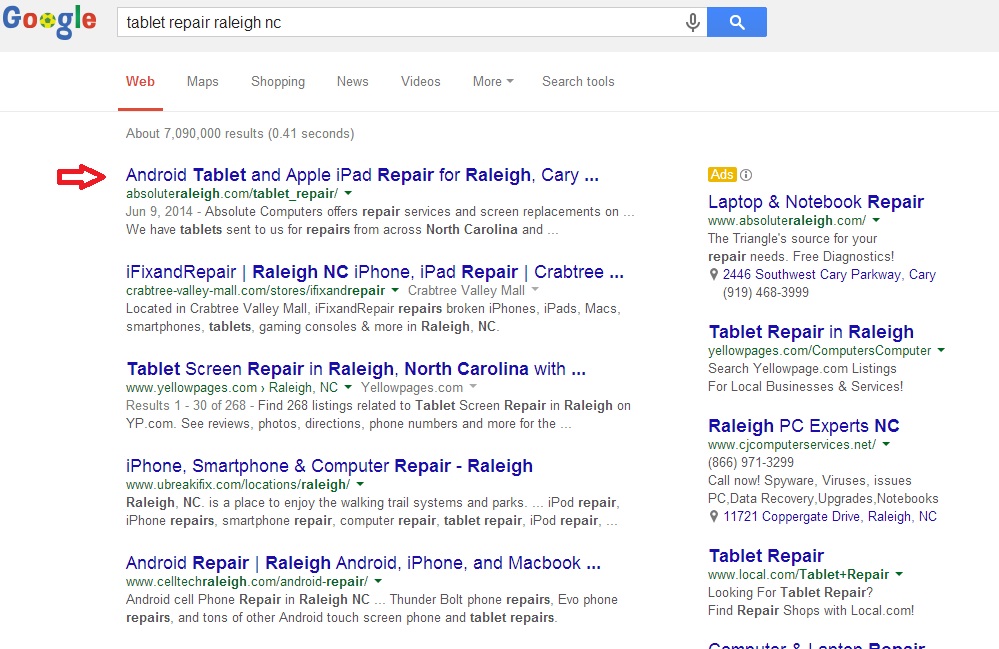
Task: Open Laptop & Notebook Repair ad
Action: pos(816,202)
